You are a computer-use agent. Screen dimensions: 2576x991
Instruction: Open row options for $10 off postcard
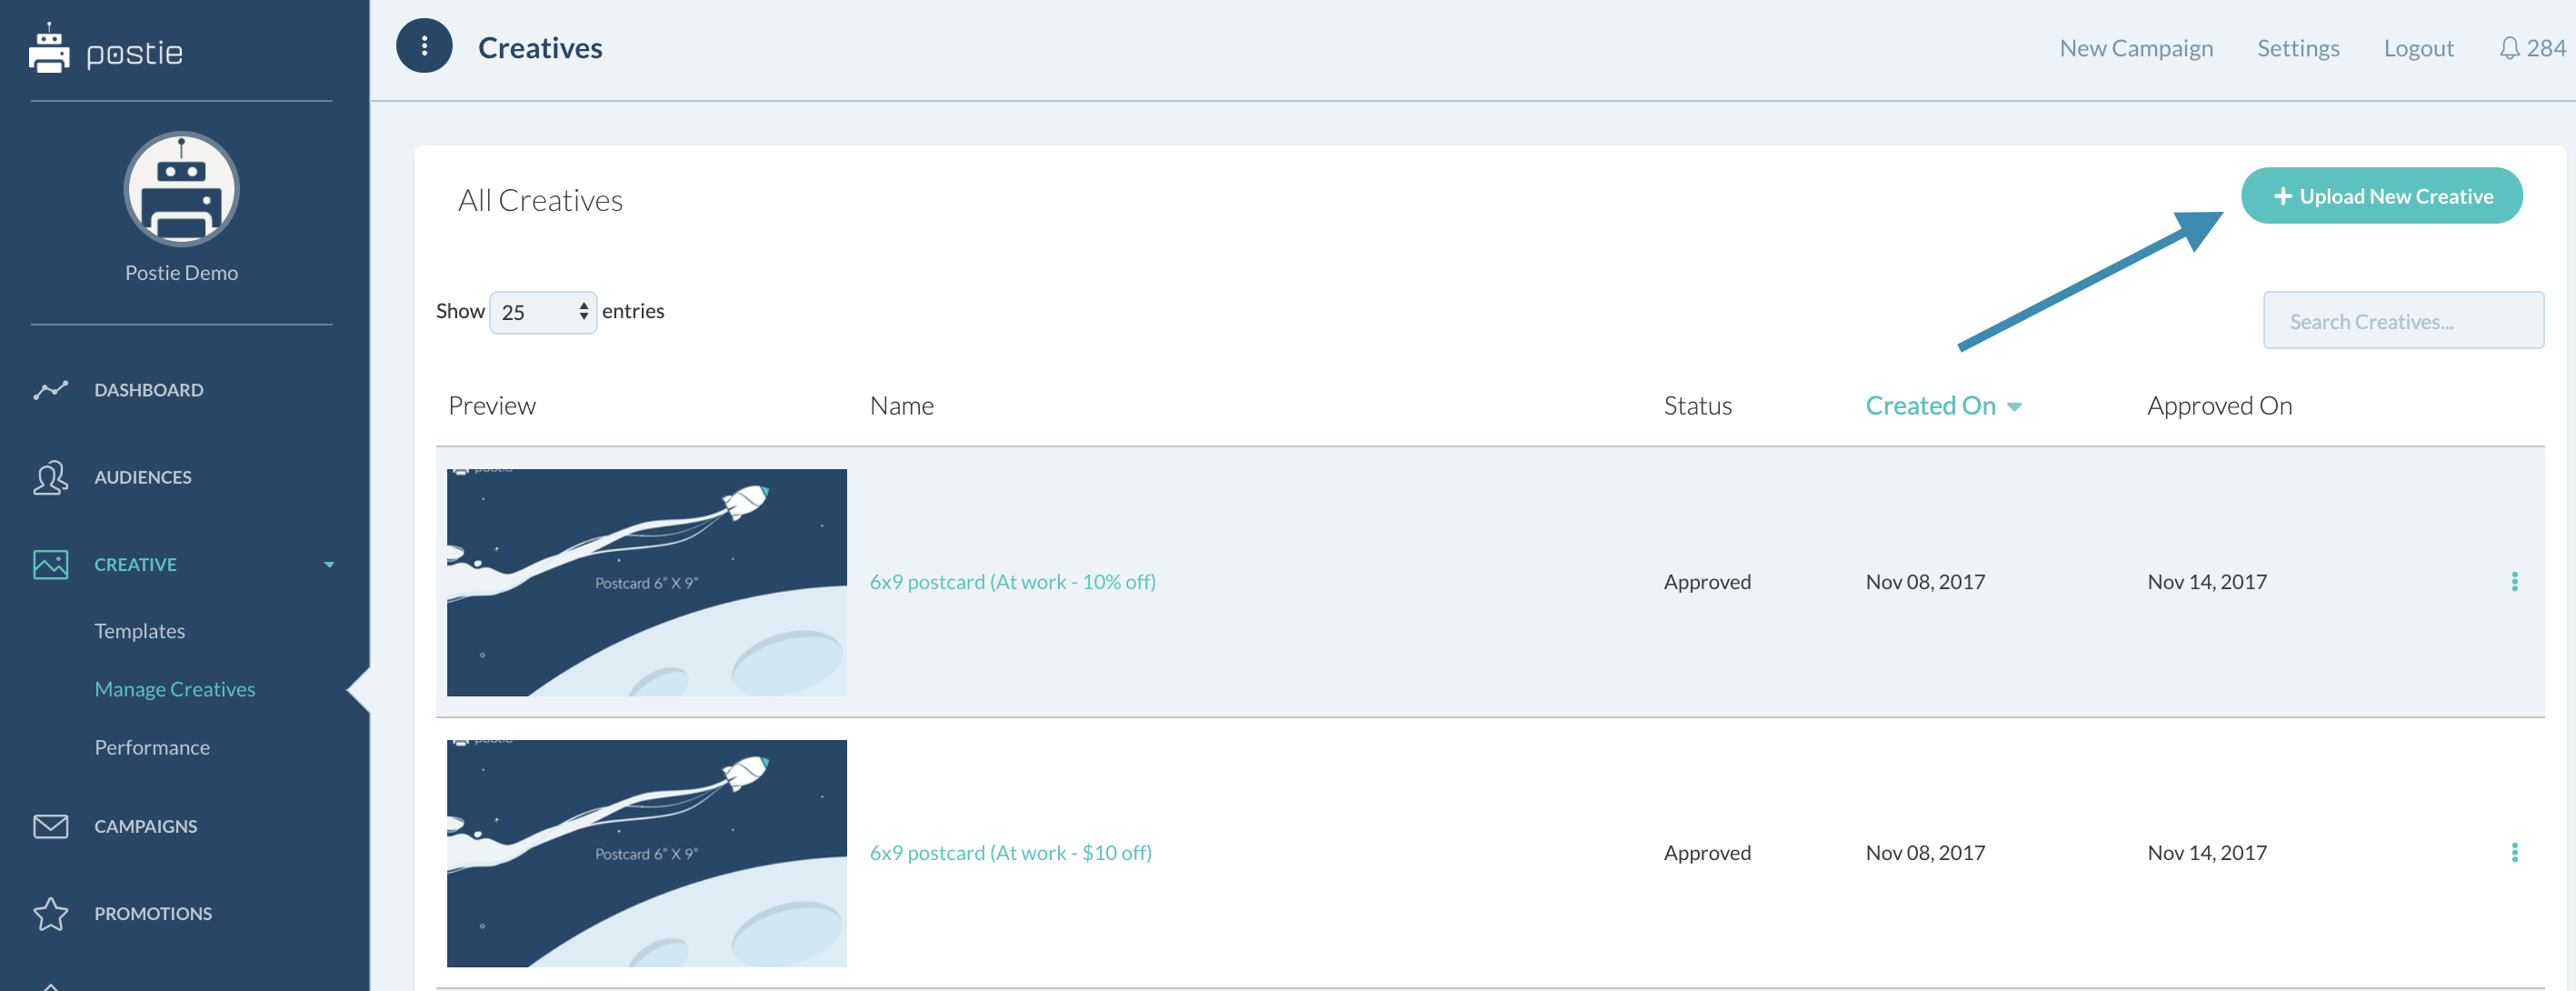(2514, 853)
